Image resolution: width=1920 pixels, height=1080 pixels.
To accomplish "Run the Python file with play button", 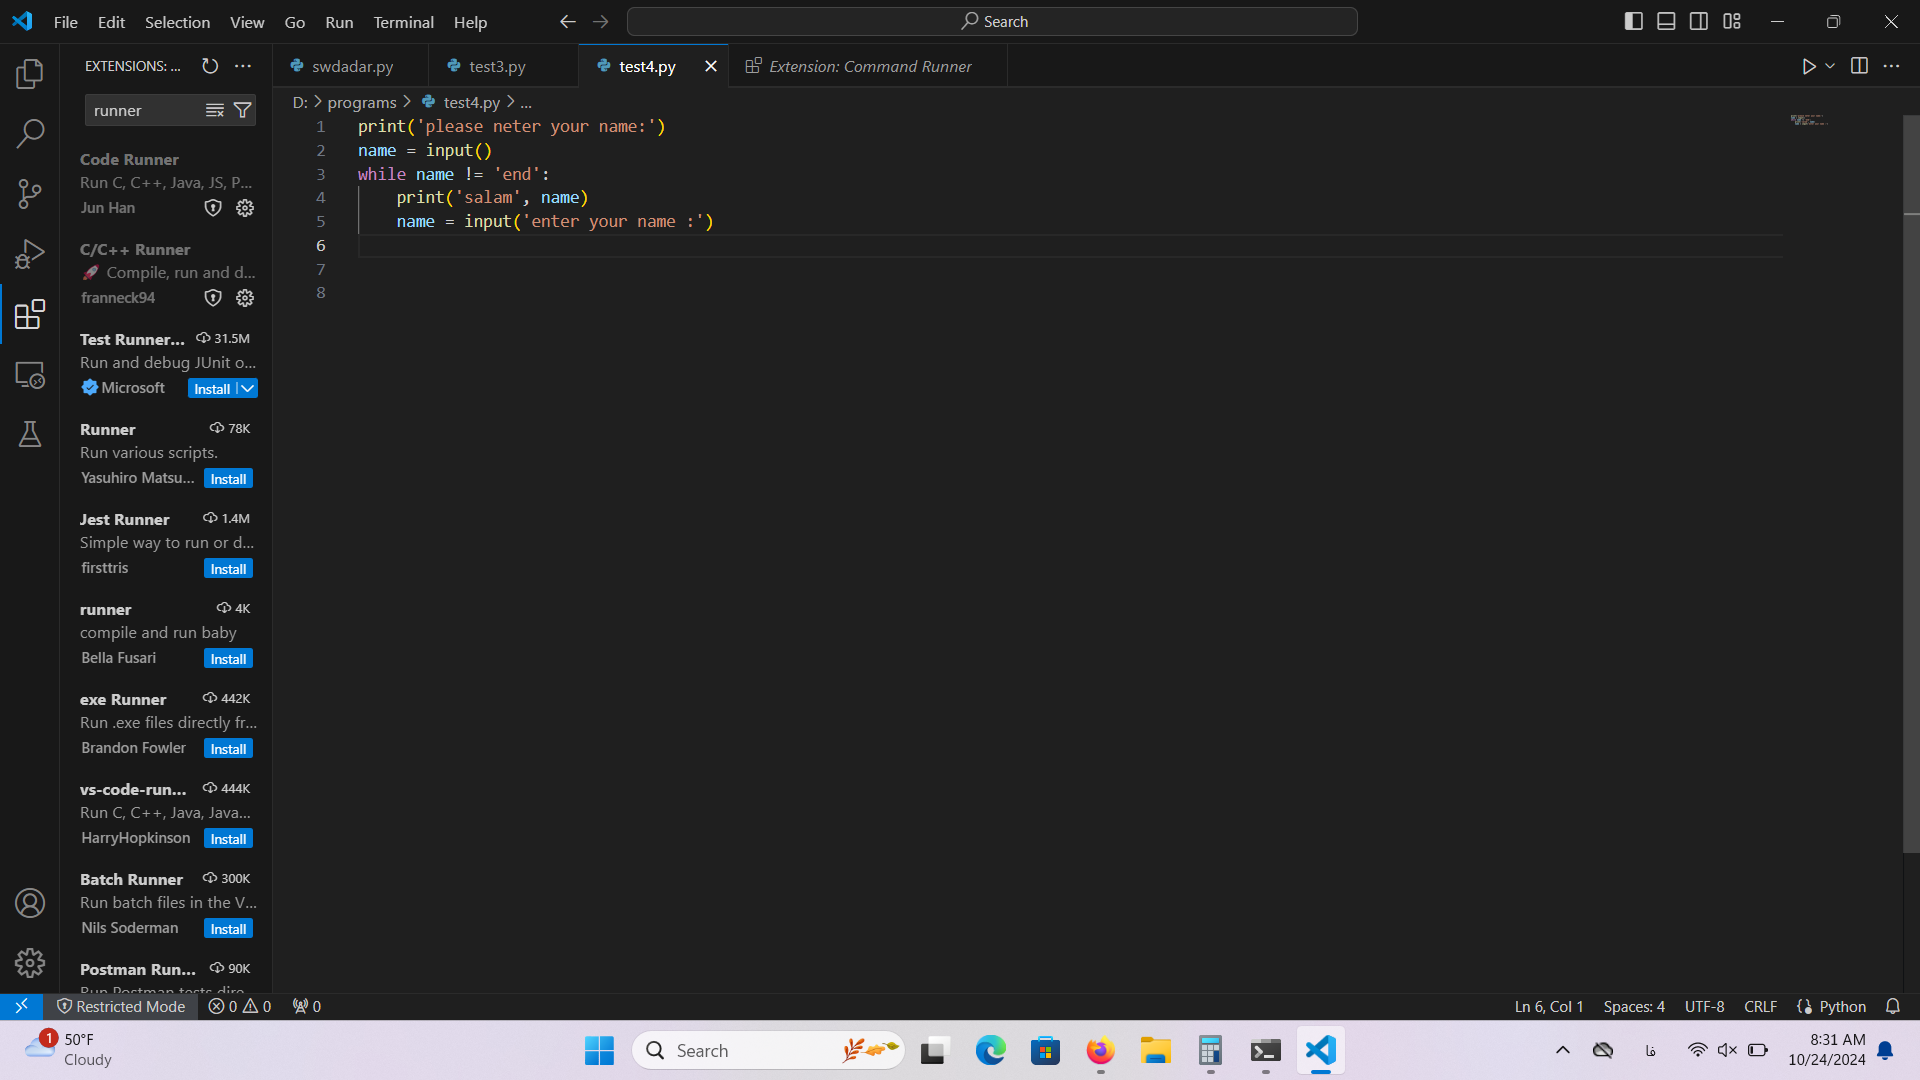I will coord(1809,66).
